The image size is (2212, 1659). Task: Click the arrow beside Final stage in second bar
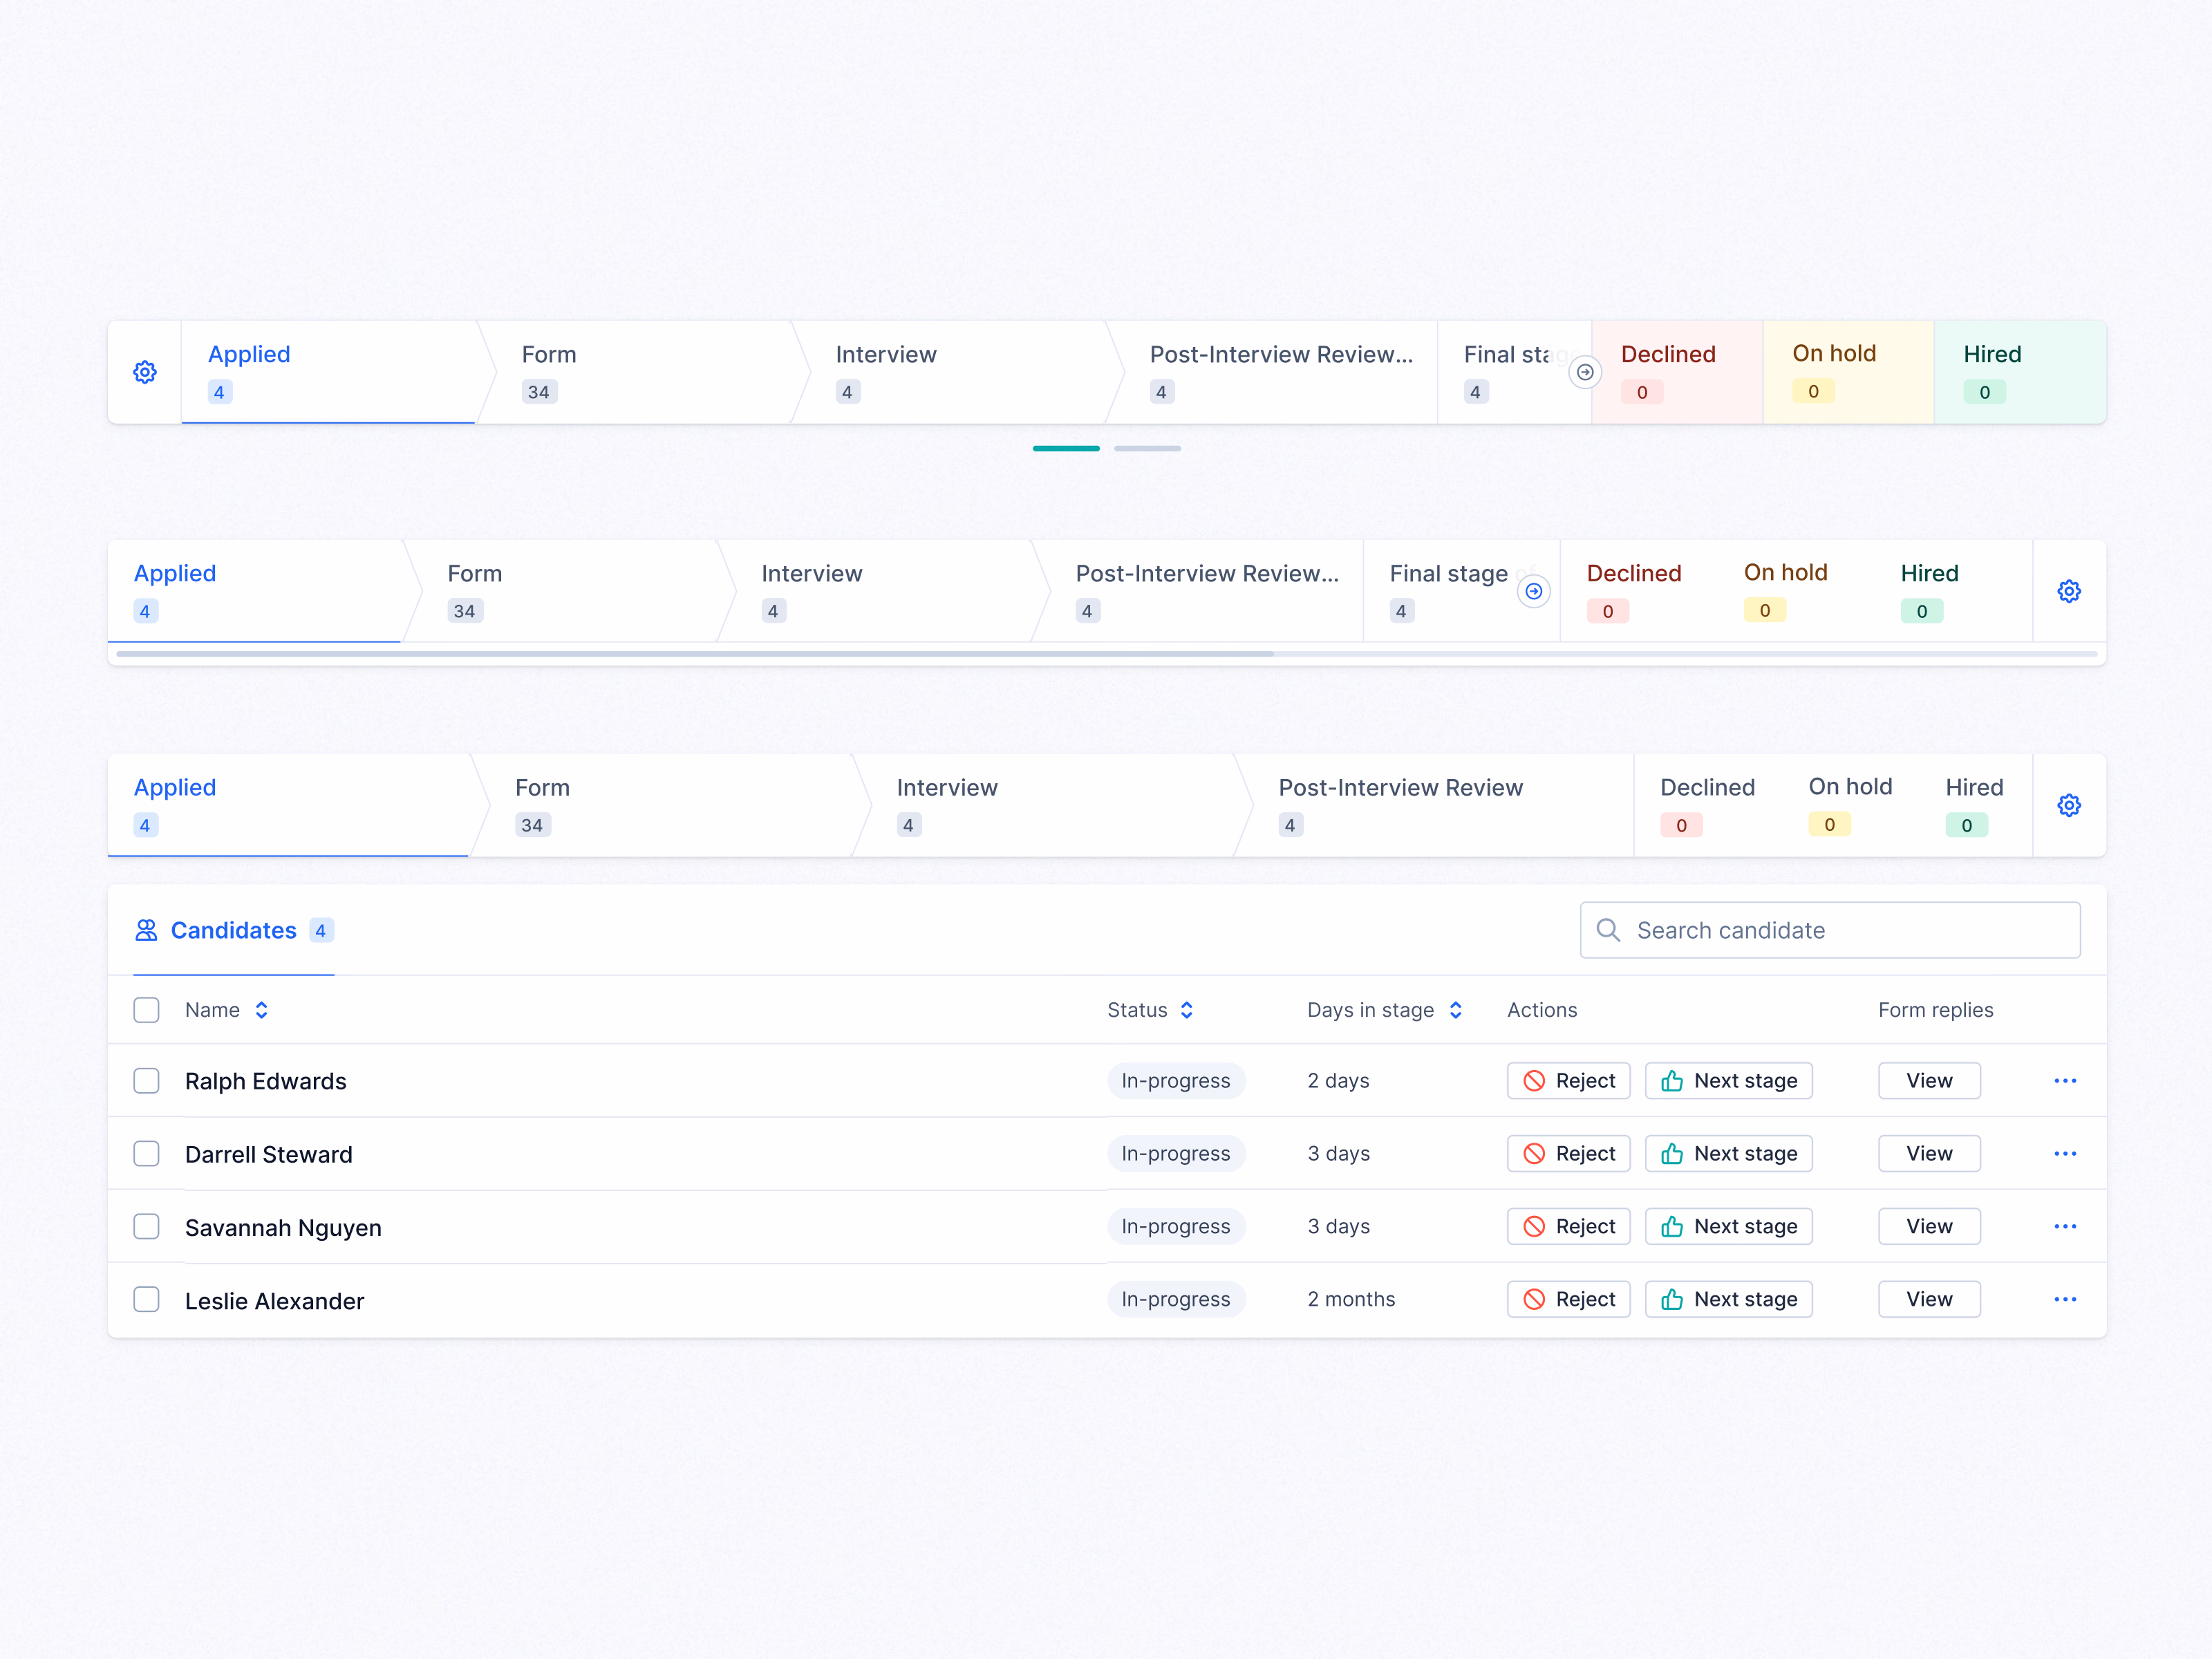click(x=1533, y=591)
